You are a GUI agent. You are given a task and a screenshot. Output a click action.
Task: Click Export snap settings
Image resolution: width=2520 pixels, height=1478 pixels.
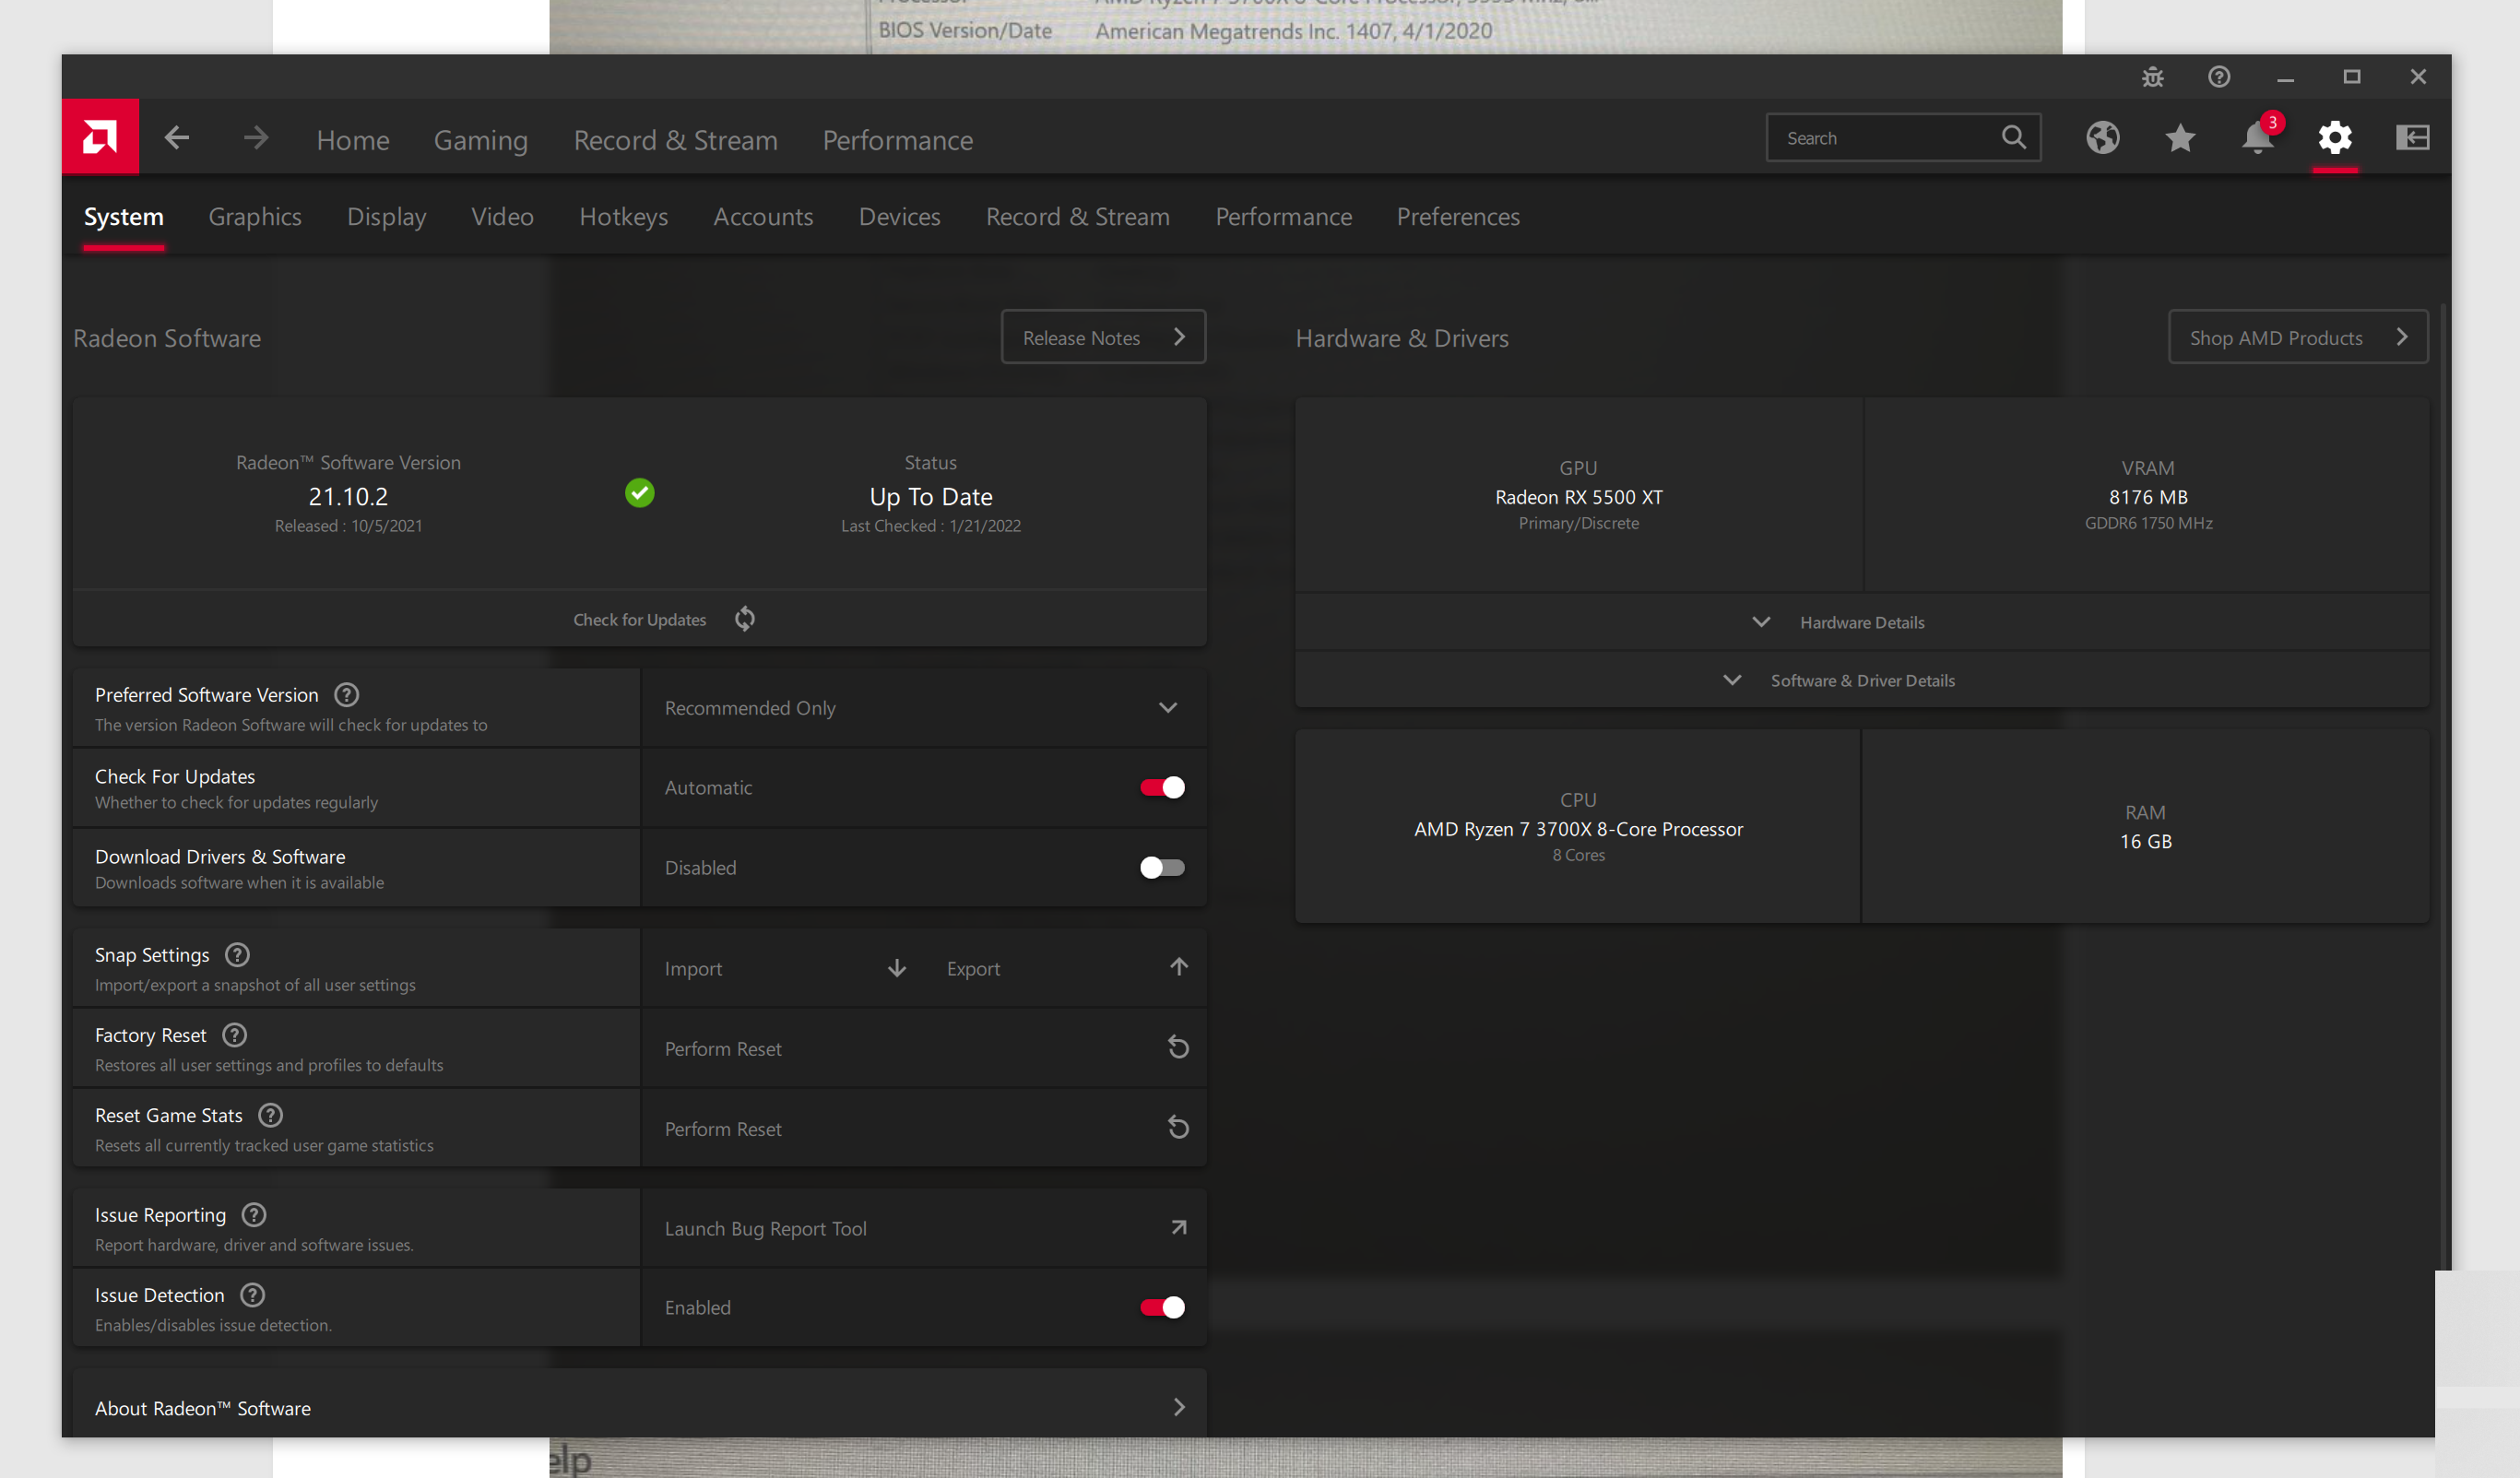[973, 968]
